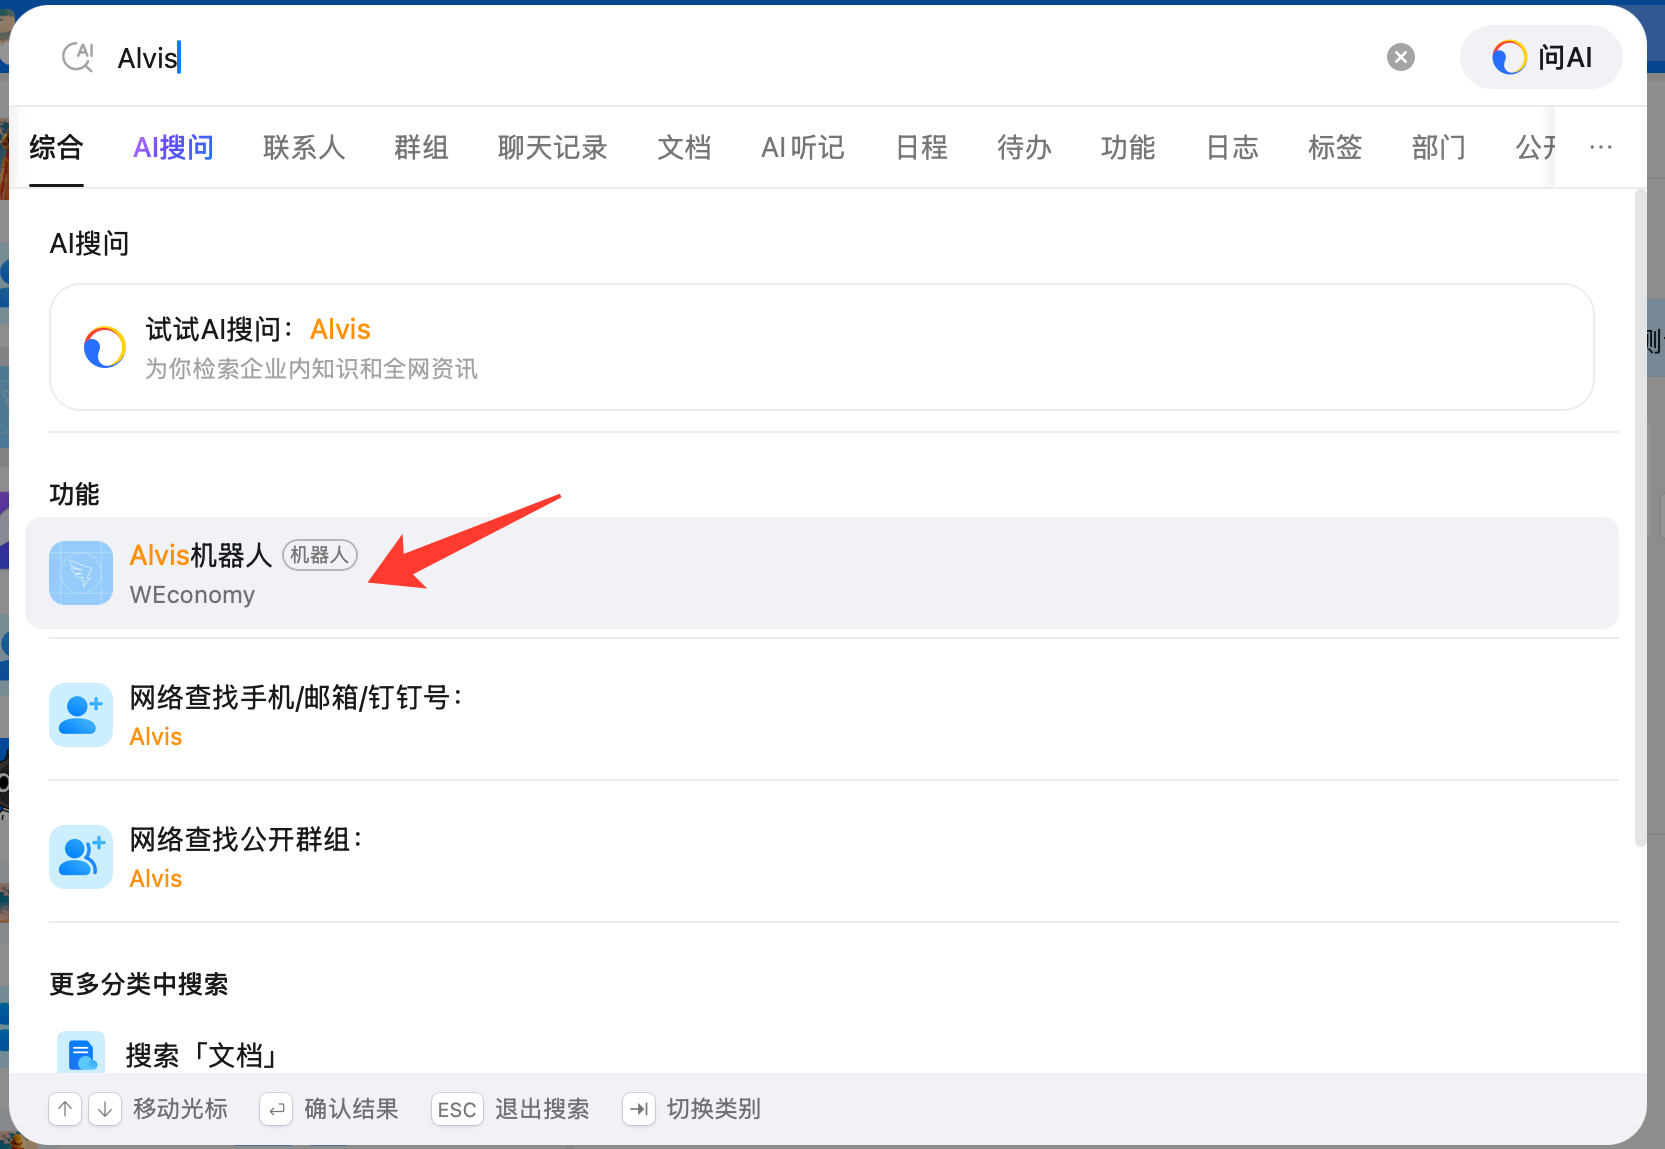
Task: Click the 更多分类中搜索 heading
Action: click(x=139, y=984)
